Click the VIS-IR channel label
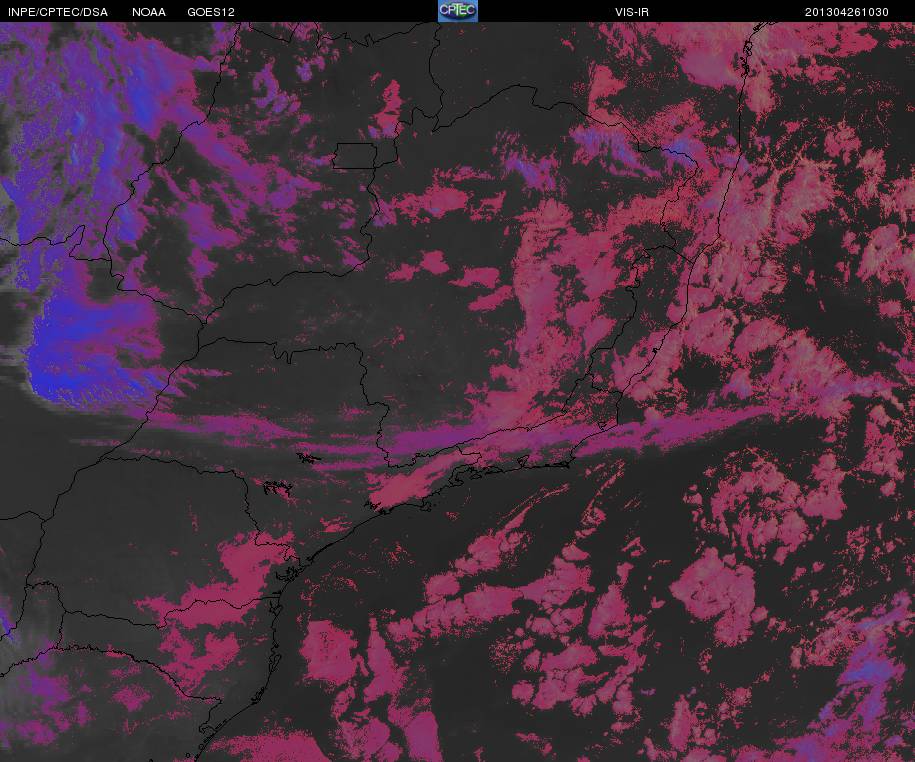The height and width of the screenshot is (762, 915). 632,12
